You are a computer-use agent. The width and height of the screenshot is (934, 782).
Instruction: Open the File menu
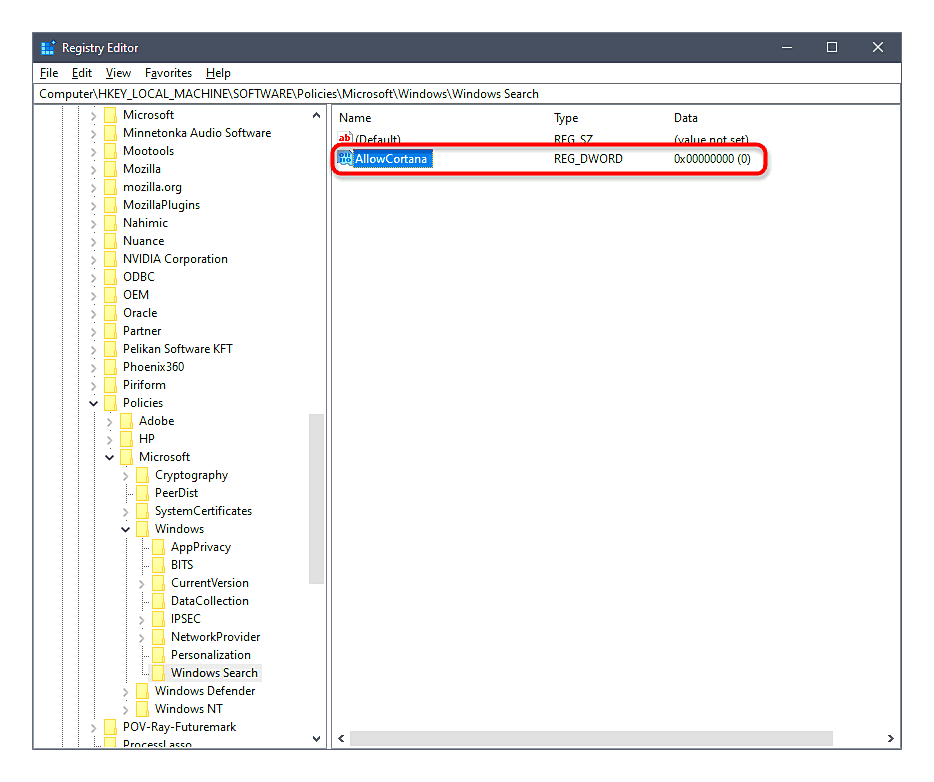[x=49, y=73]
